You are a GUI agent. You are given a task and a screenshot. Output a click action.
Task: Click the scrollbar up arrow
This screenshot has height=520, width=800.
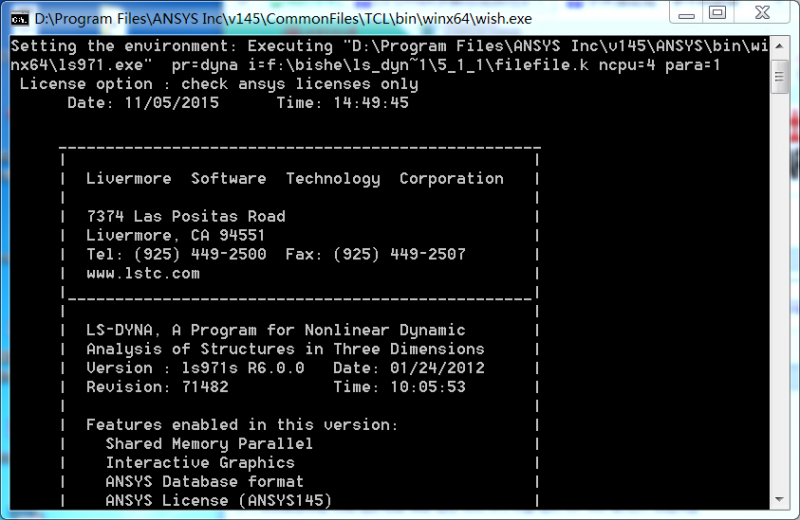point(779,46)
